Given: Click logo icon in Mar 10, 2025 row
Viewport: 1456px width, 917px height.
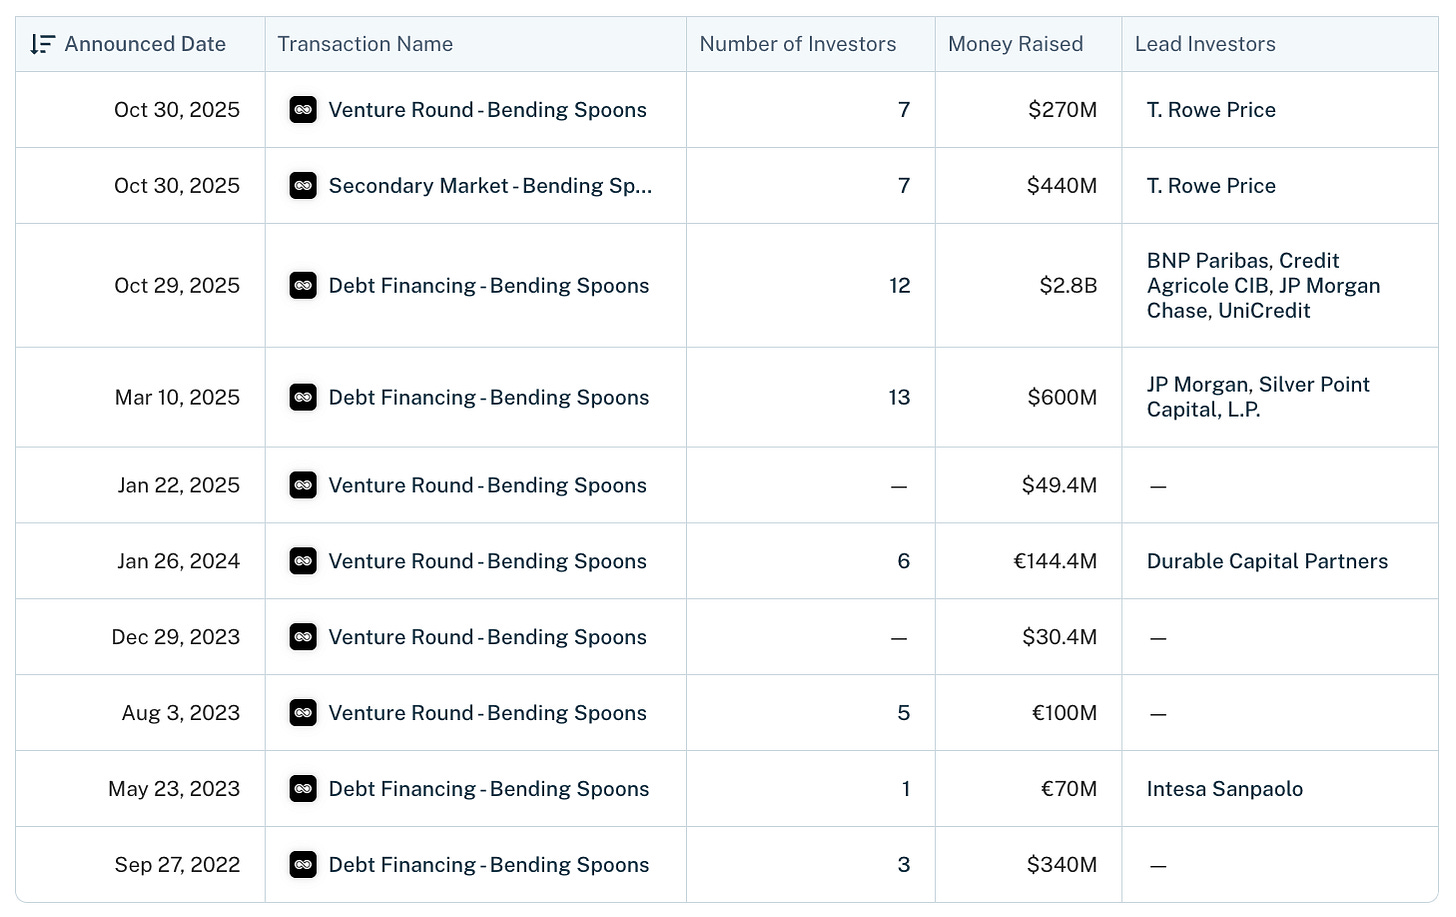Looking at the screenshot, I should point(303,398).
